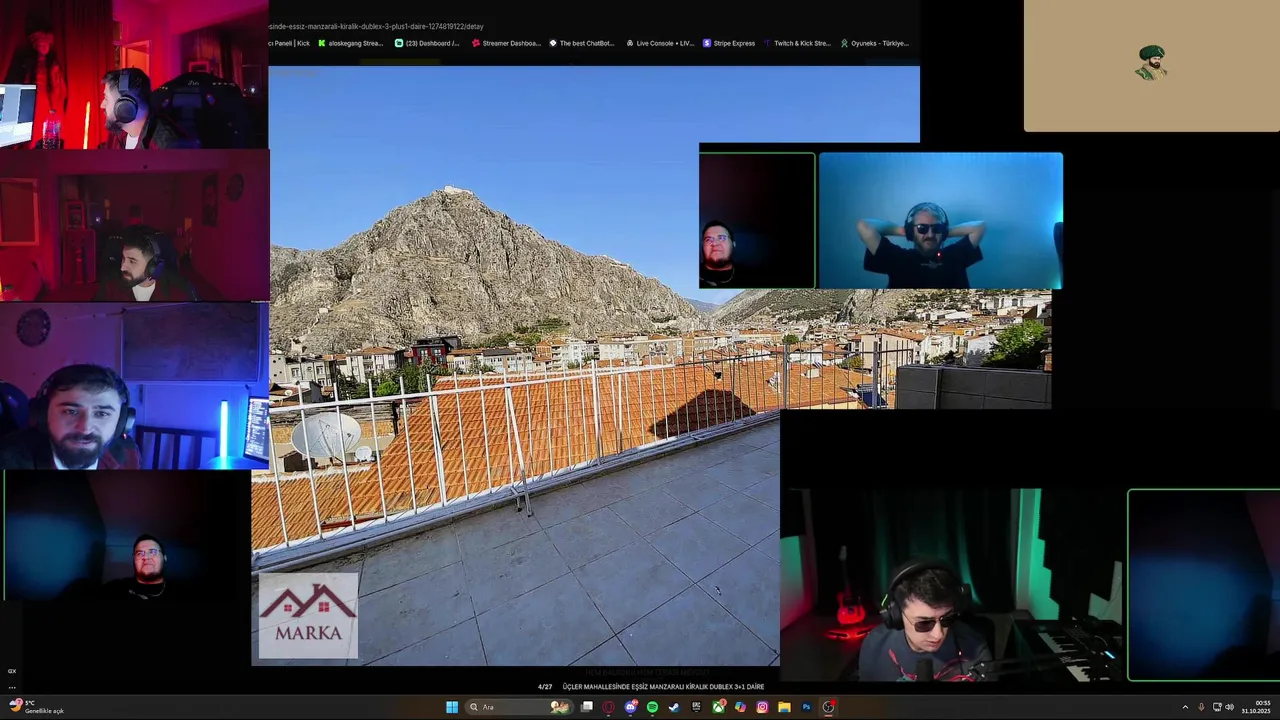Click the browser address bar URL
This screenshot has width=1280, height=720.
coord(376,26)
